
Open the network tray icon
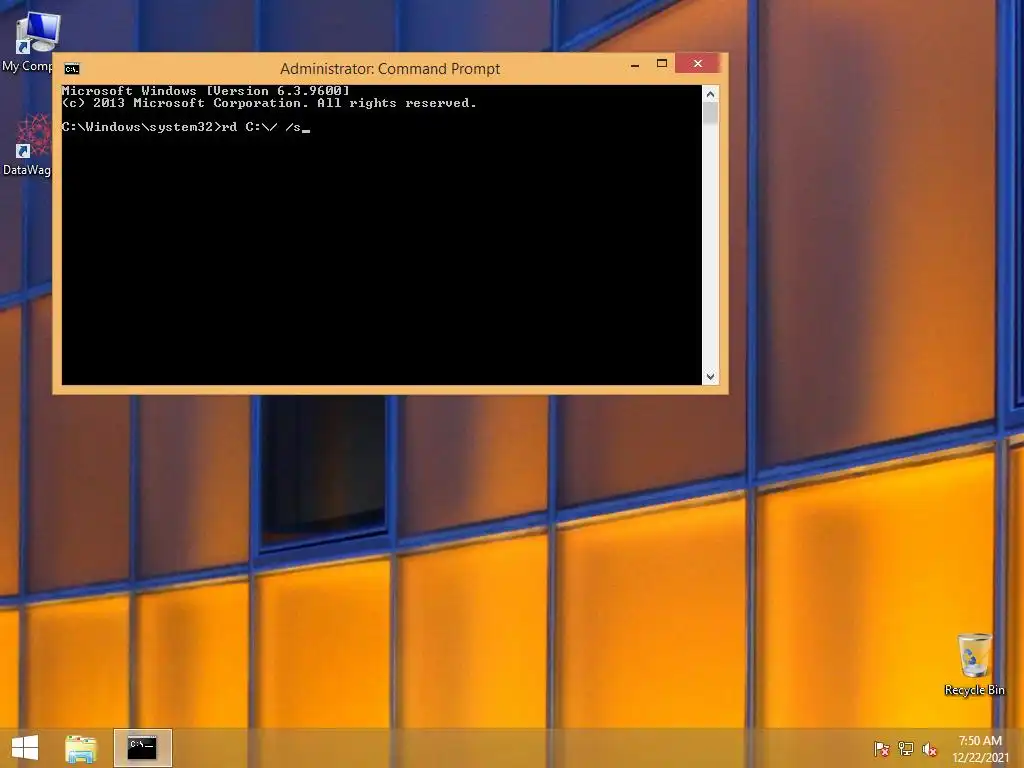(905, 749)
